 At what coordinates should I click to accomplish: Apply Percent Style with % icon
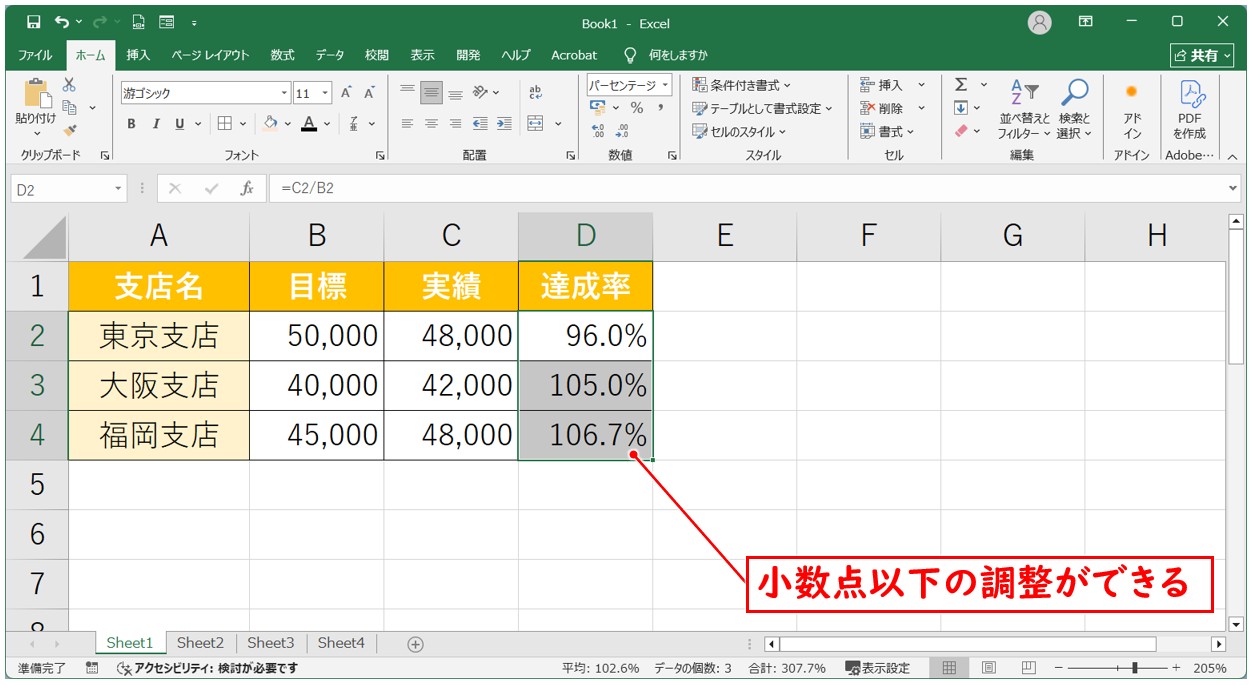[637, 108]
